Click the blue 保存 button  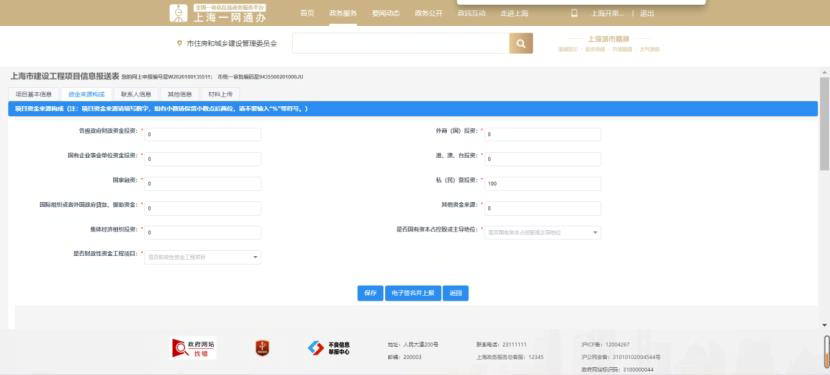tap(370, 293)
